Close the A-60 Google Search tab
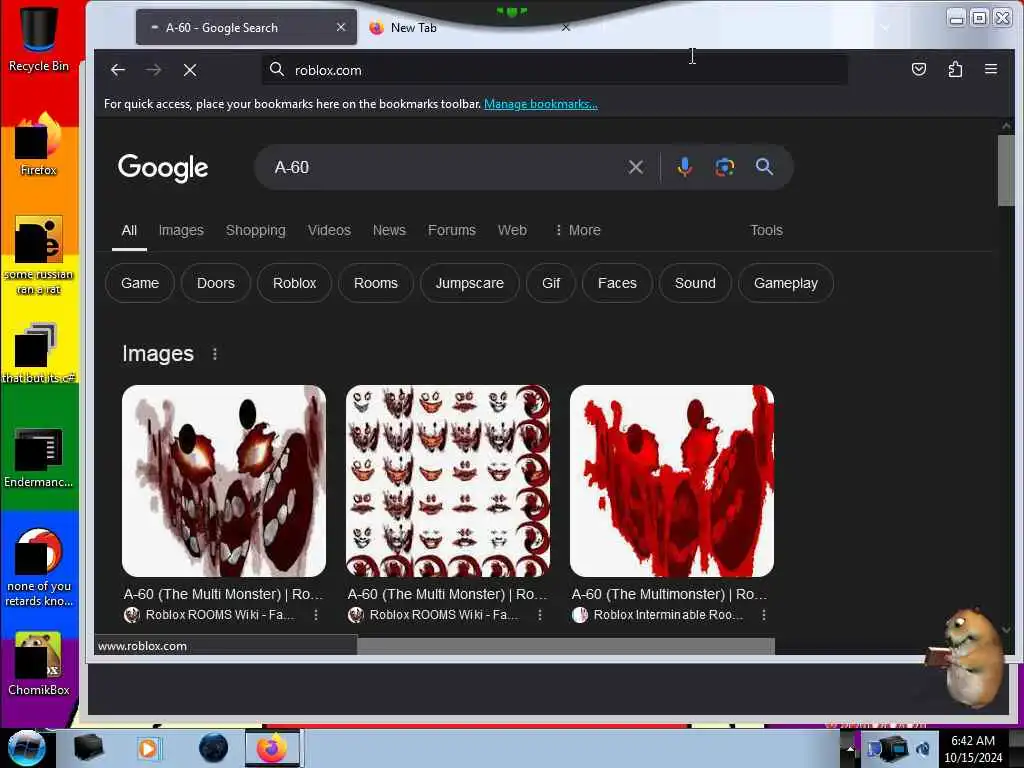 (x=340, y=27)
